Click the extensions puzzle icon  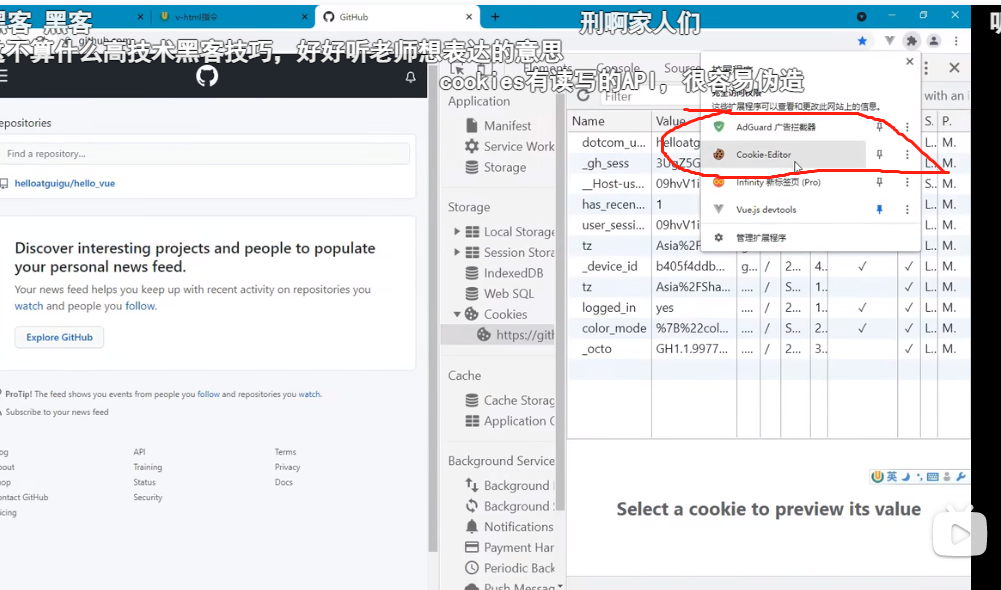912,41
